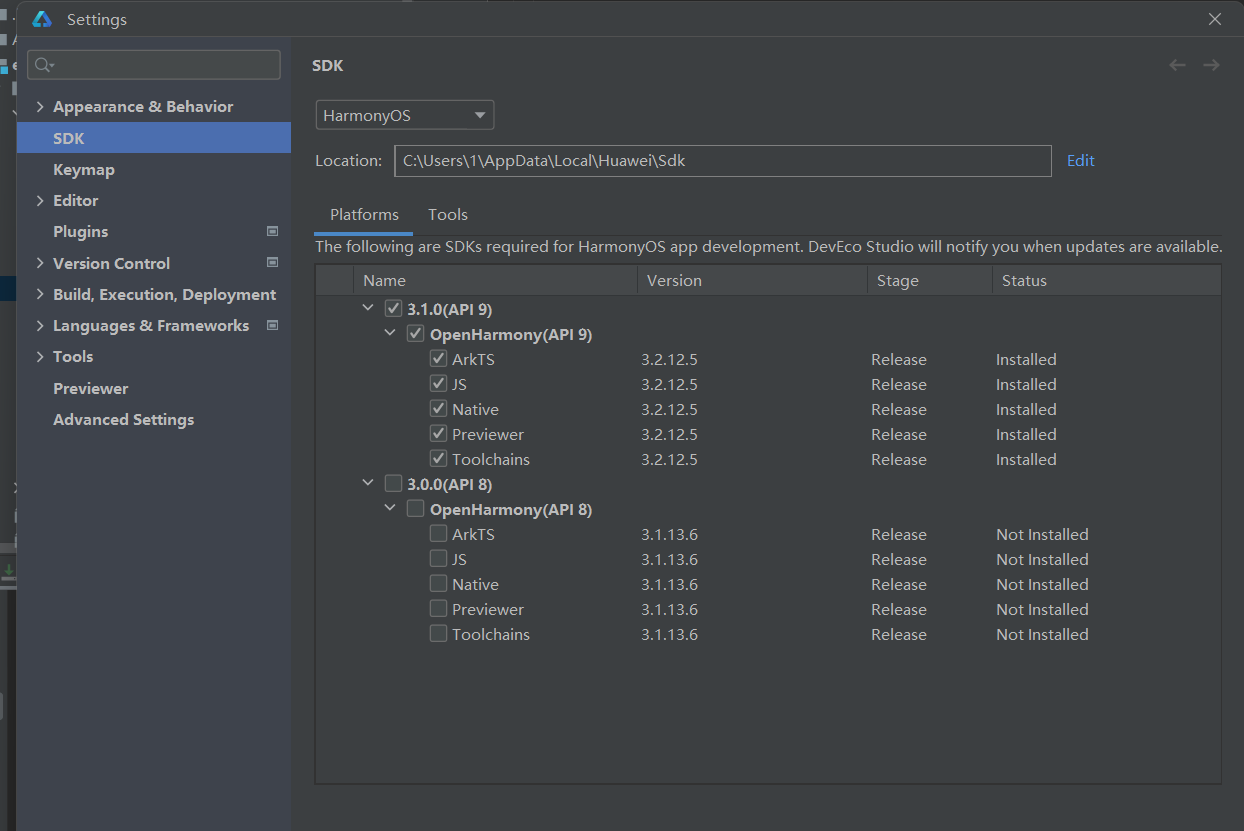Viewport: 1244px width, 831px height.
Task: Click version 3.1.13.6 in the Previewer row
Action: click(670, 609)
